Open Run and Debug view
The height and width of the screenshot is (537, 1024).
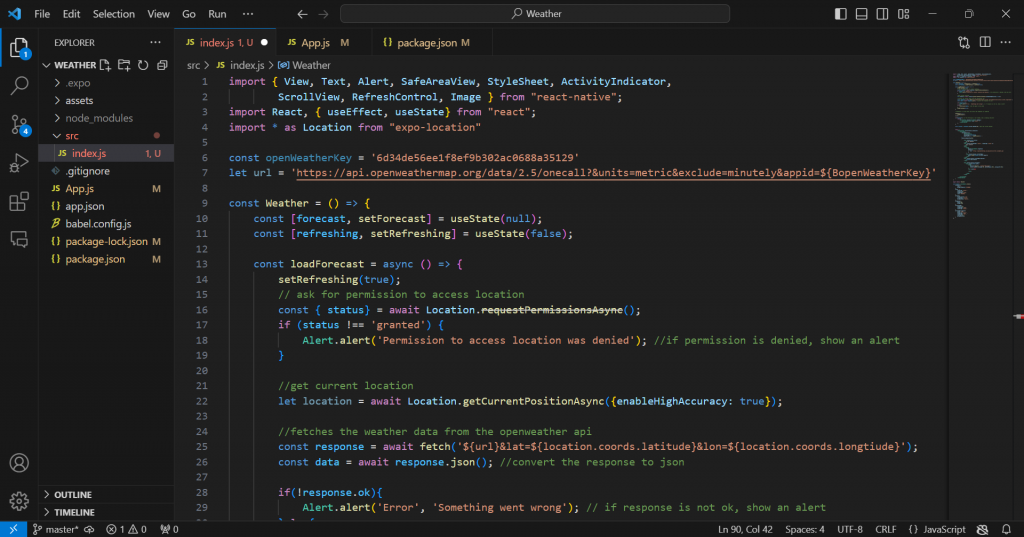(20, 163)
